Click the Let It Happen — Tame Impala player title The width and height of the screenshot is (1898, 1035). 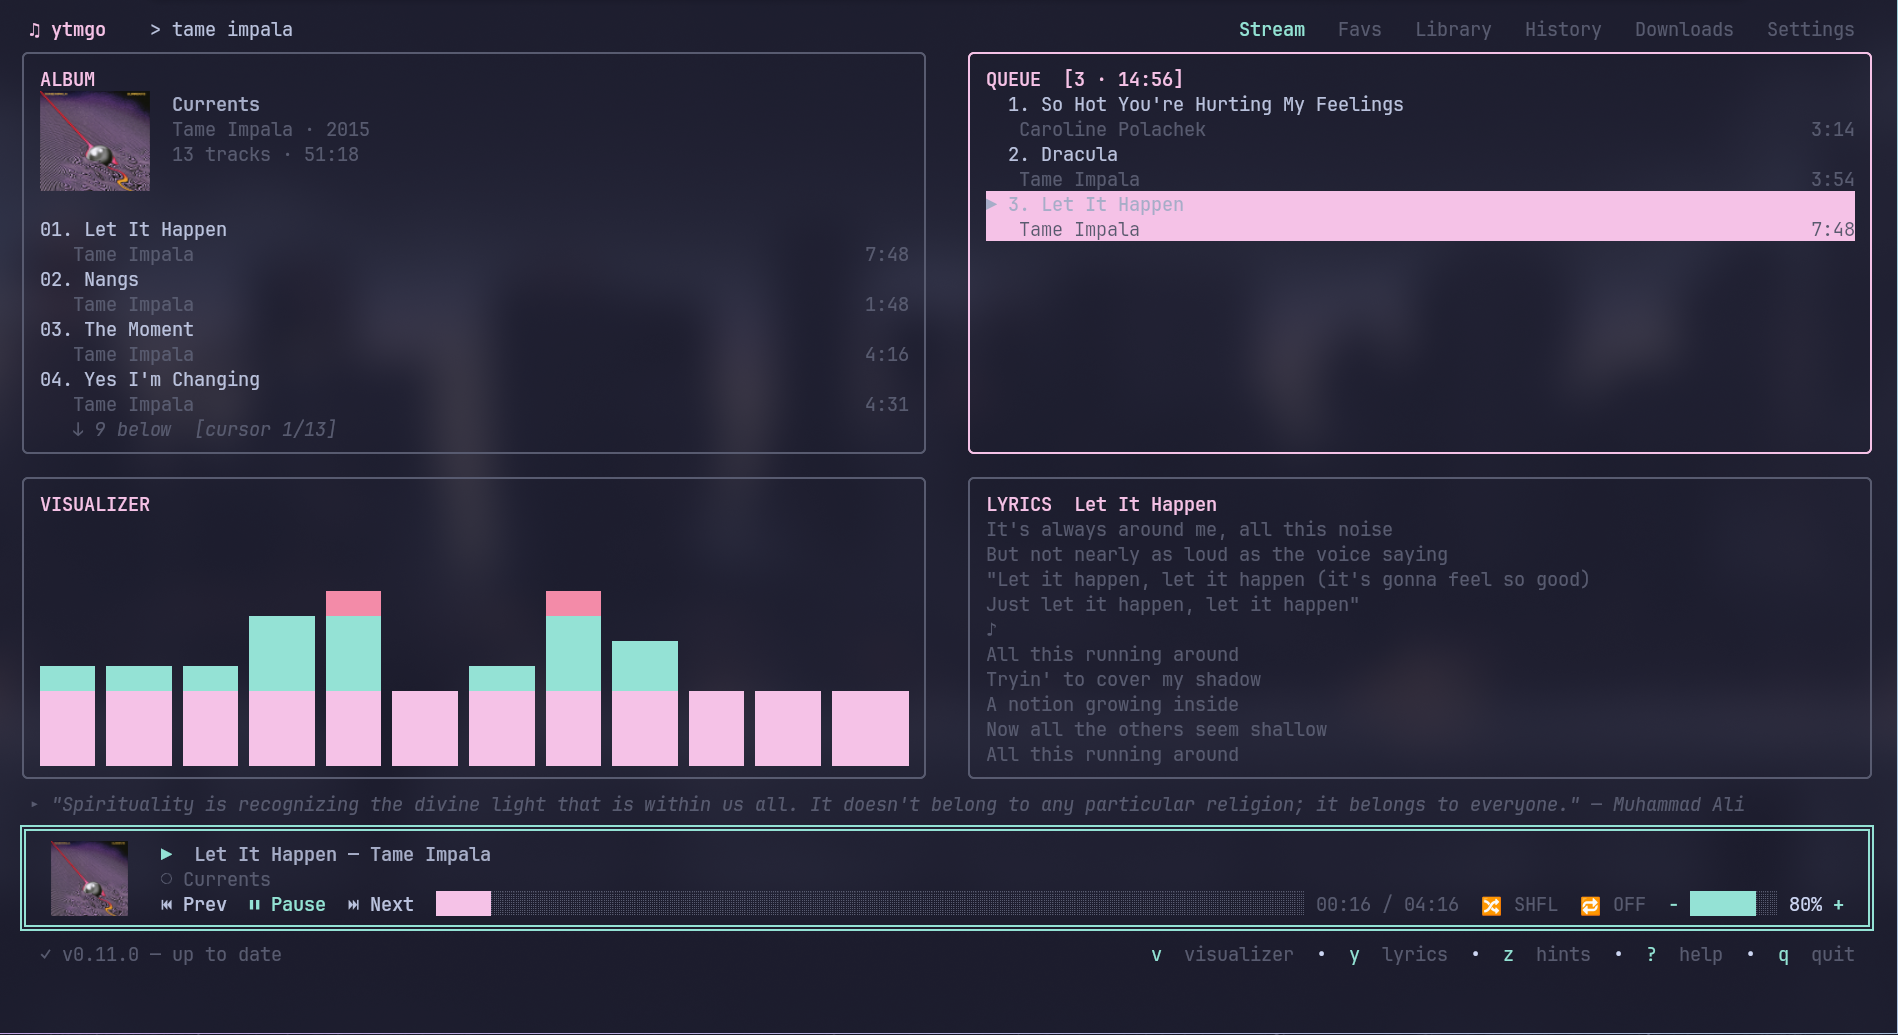pyautogui.click(x=342, y=855)
